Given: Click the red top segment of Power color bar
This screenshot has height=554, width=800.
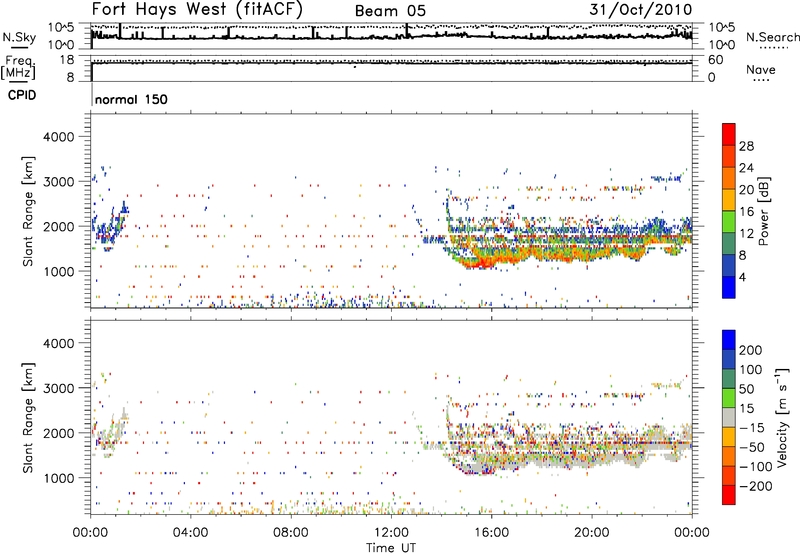Looking at the screenshot, I should (x=729, y=135).
